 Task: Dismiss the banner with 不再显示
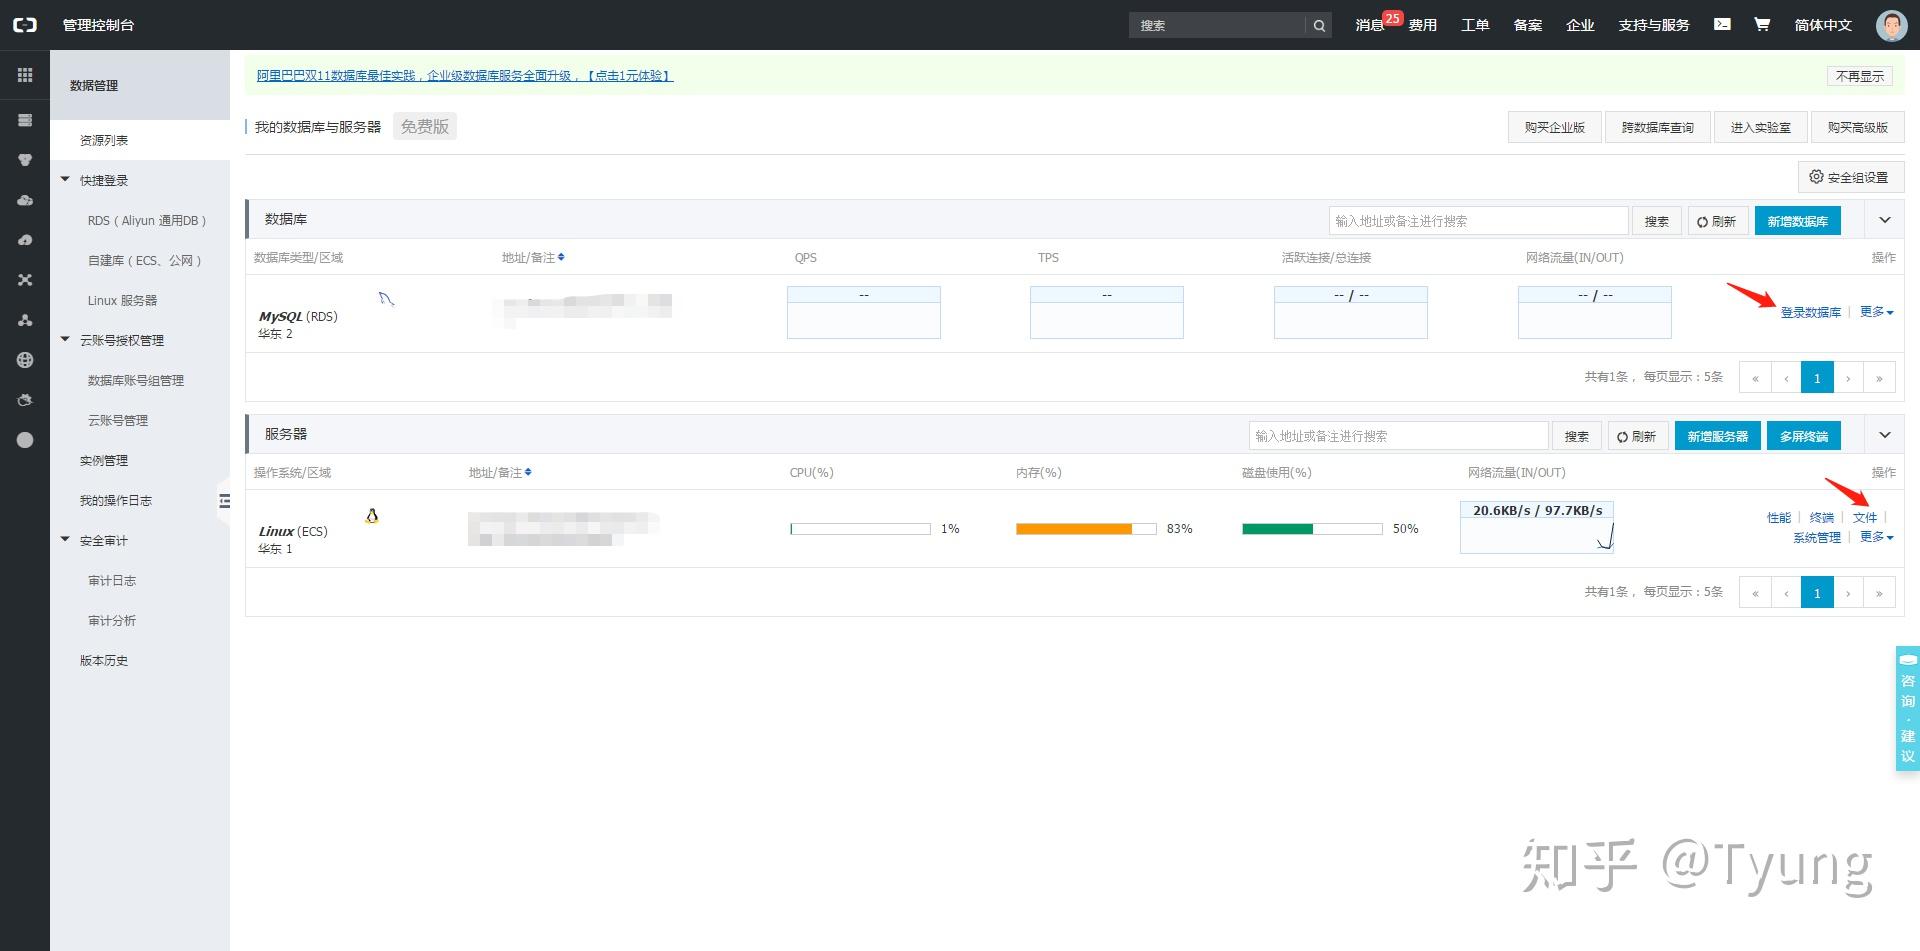1860,76
